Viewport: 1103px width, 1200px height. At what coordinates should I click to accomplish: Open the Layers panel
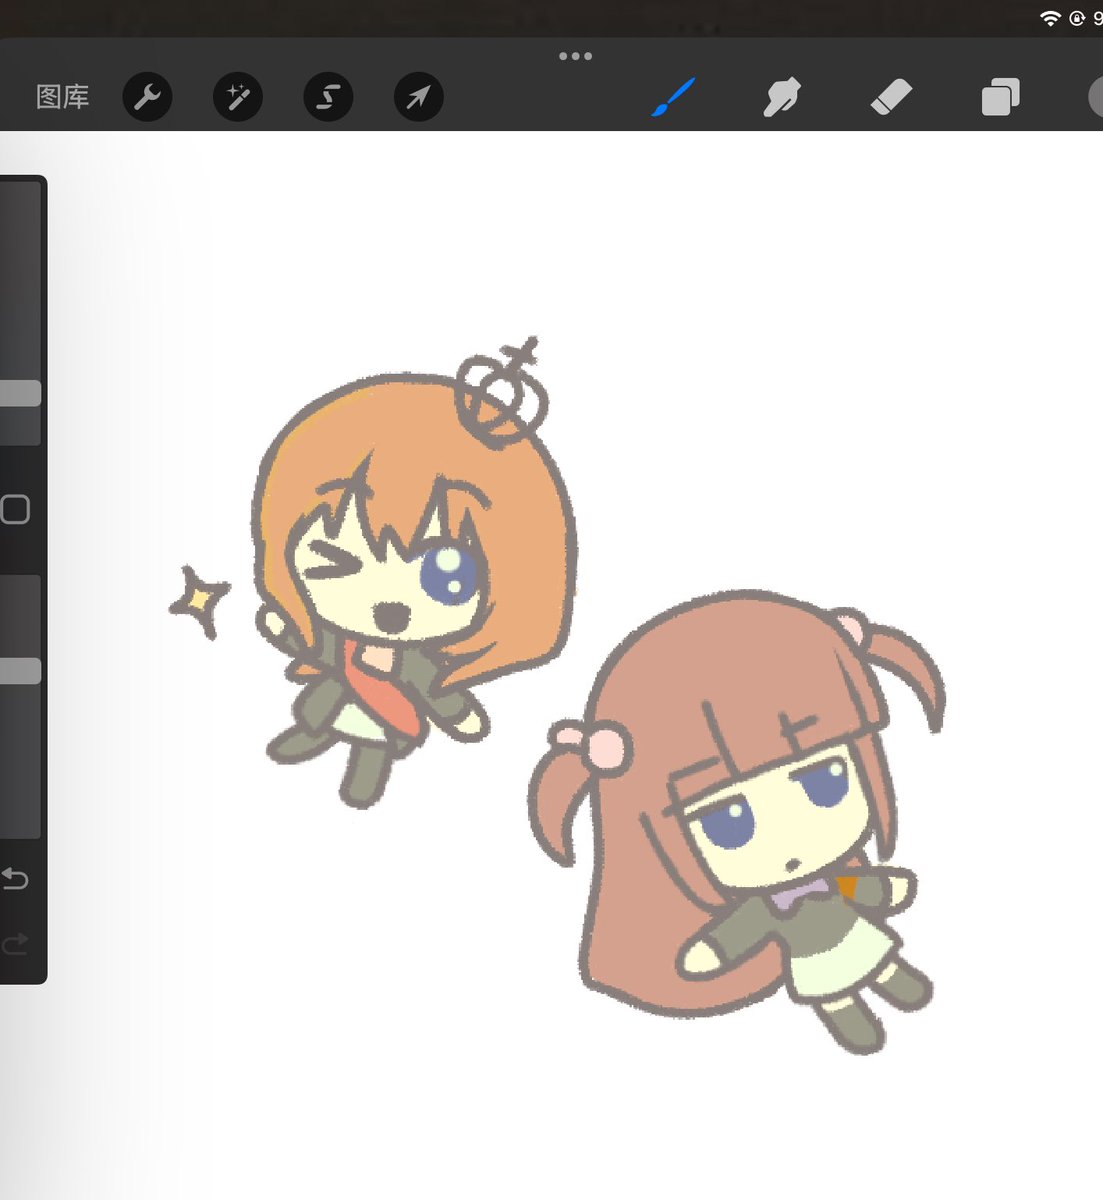[x=998, y=96]
